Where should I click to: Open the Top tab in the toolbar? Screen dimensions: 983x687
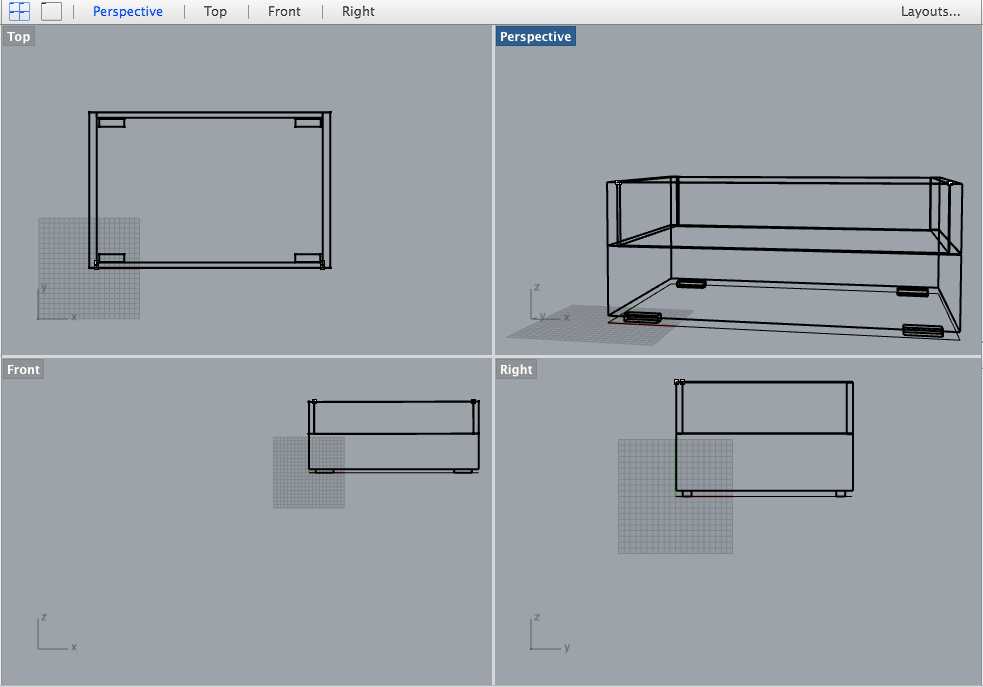pyautogui.click(x=215, y=11)
